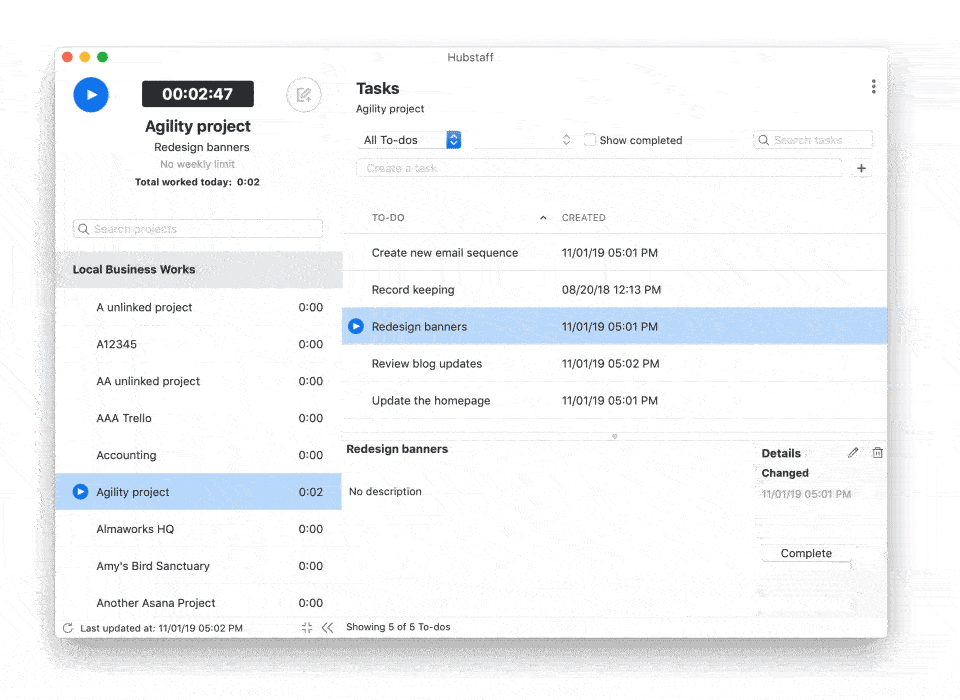Select the A12345 project
The height and width of the screenshot is (700, 960).
198,344
